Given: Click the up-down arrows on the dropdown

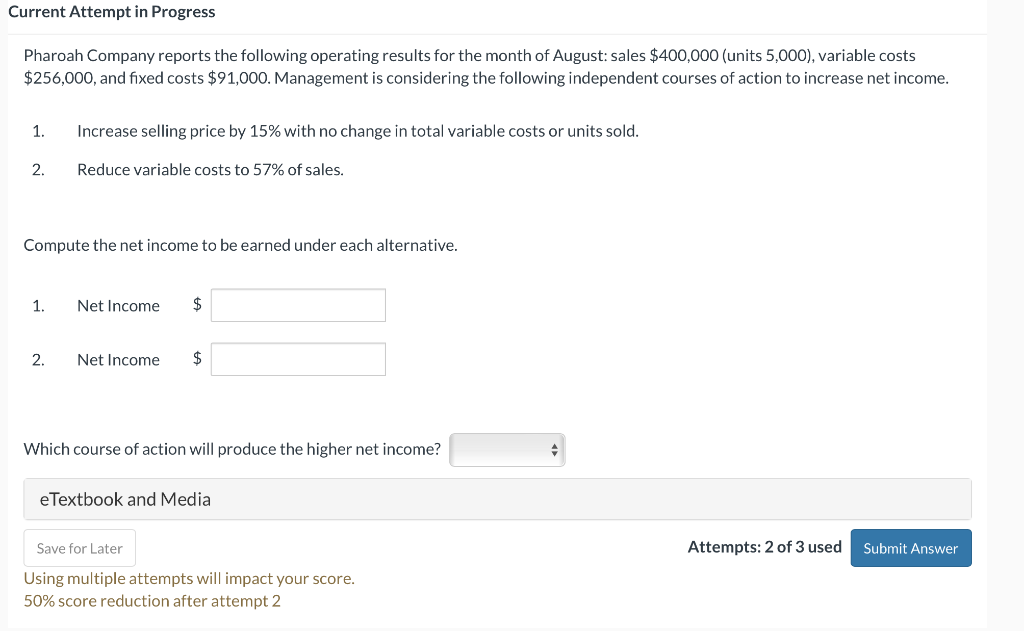Looking at the screenshot, I should pyautogui.click(x=554, y=450).
